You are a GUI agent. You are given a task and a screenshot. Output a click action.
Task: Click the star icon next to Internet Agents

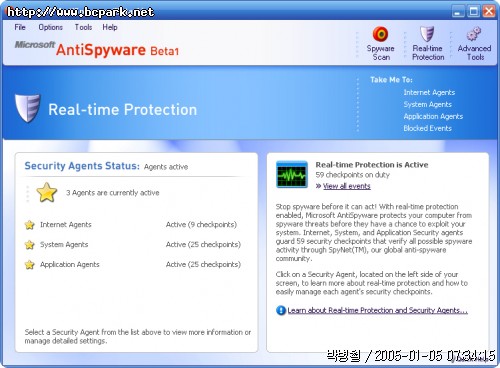29,225
